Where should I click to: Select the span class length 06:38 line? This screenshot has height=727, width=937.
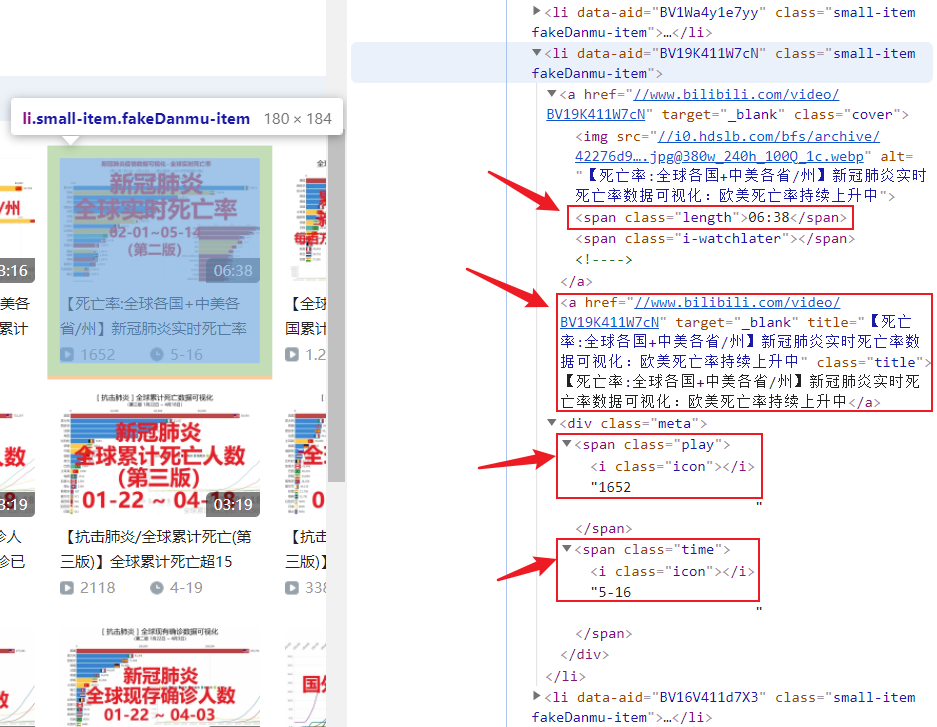(711, 217)
